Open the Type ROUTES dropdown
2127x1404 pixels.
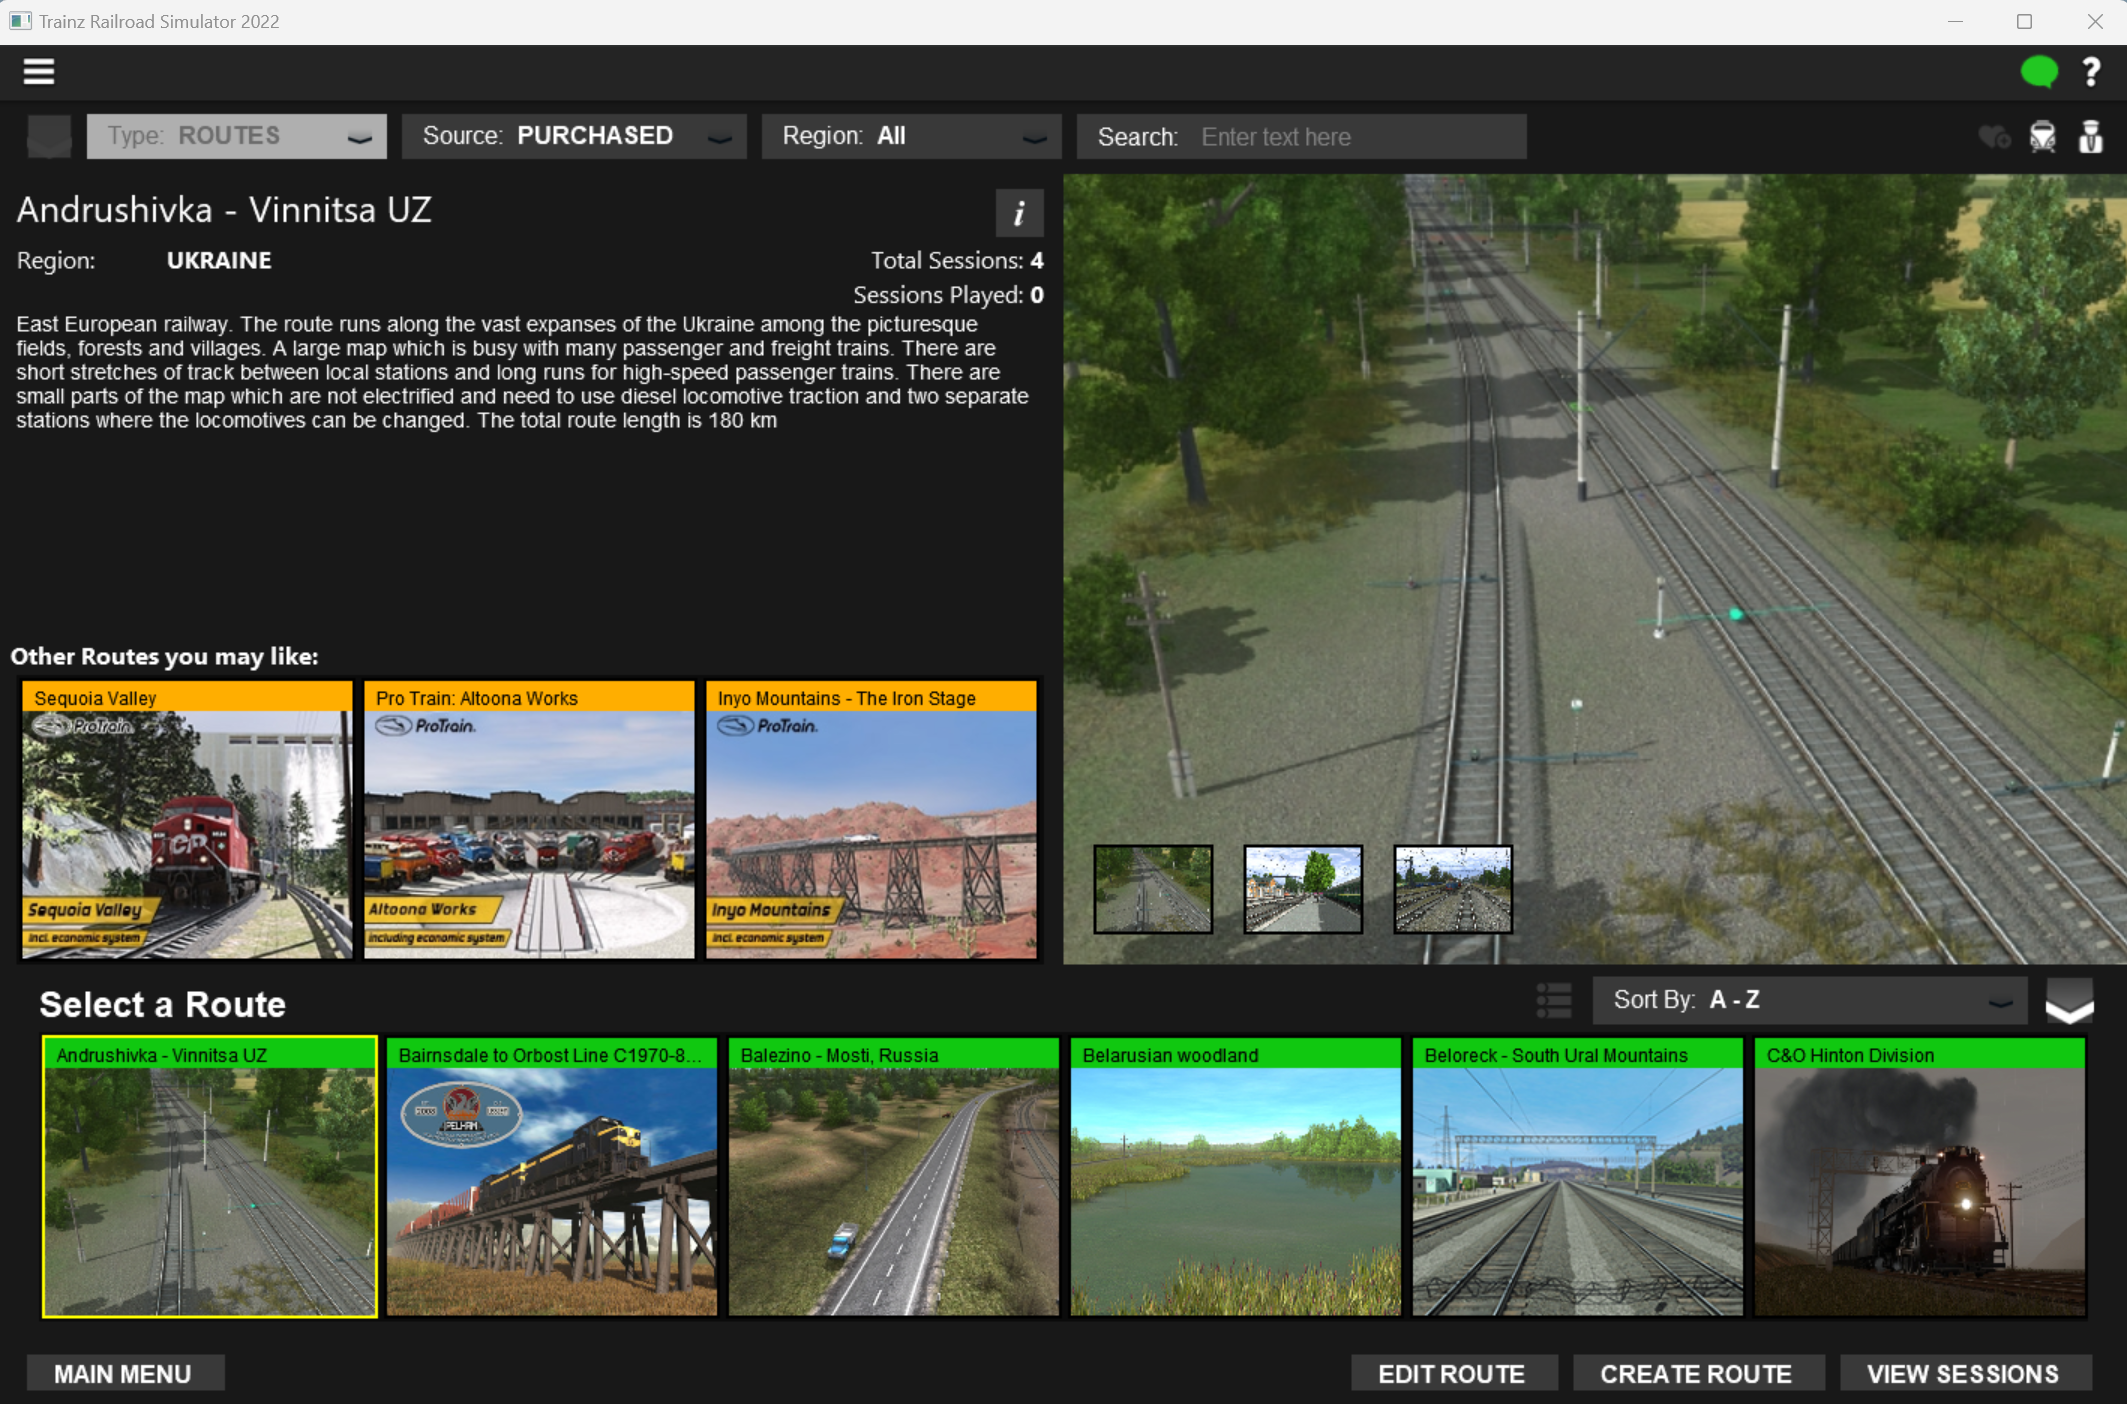(236, 136)
